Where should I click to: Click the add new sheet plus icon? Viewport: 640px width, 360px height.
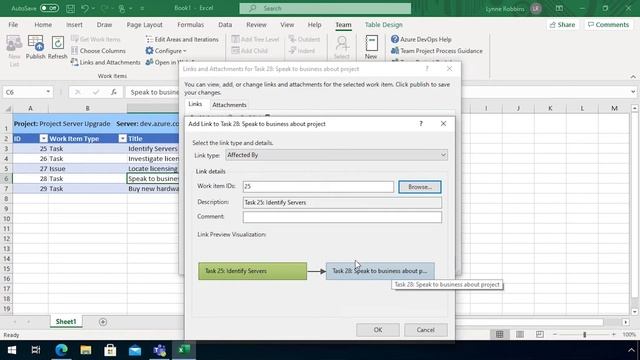point(103,322)
